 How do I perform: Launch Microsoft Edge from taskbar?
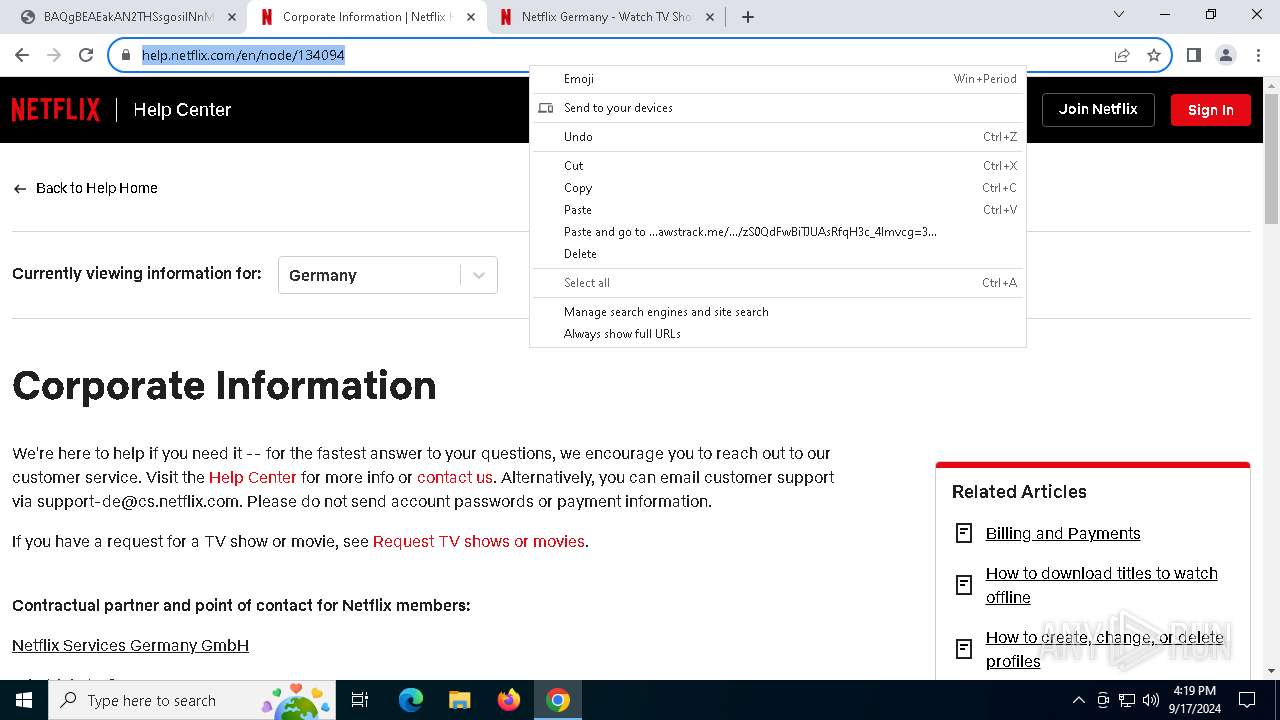coord(411,700)
